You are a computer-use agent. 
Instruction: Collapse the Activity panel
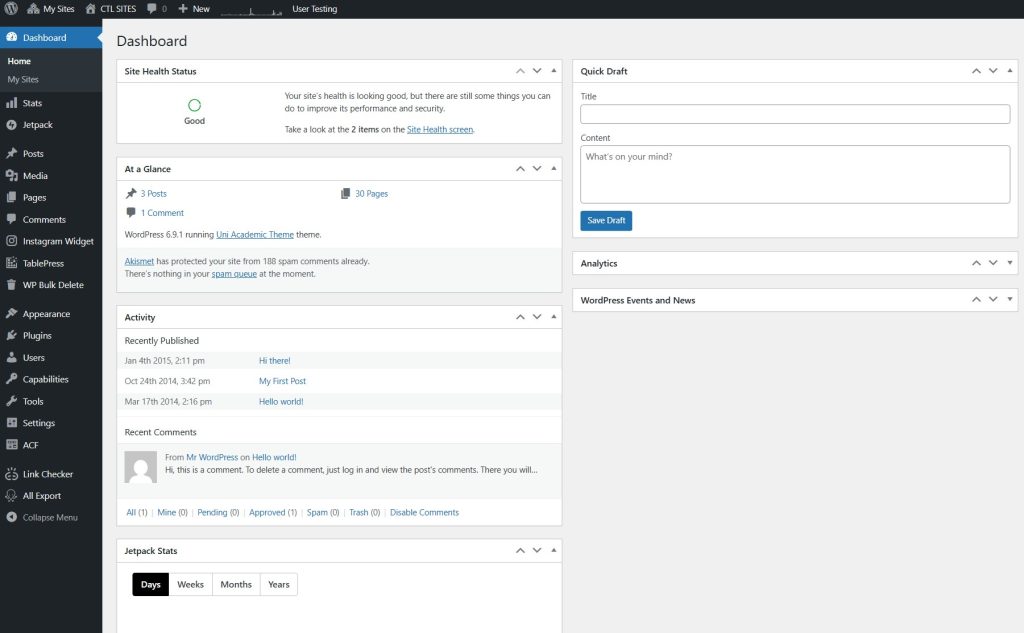(x=554, y=317)
